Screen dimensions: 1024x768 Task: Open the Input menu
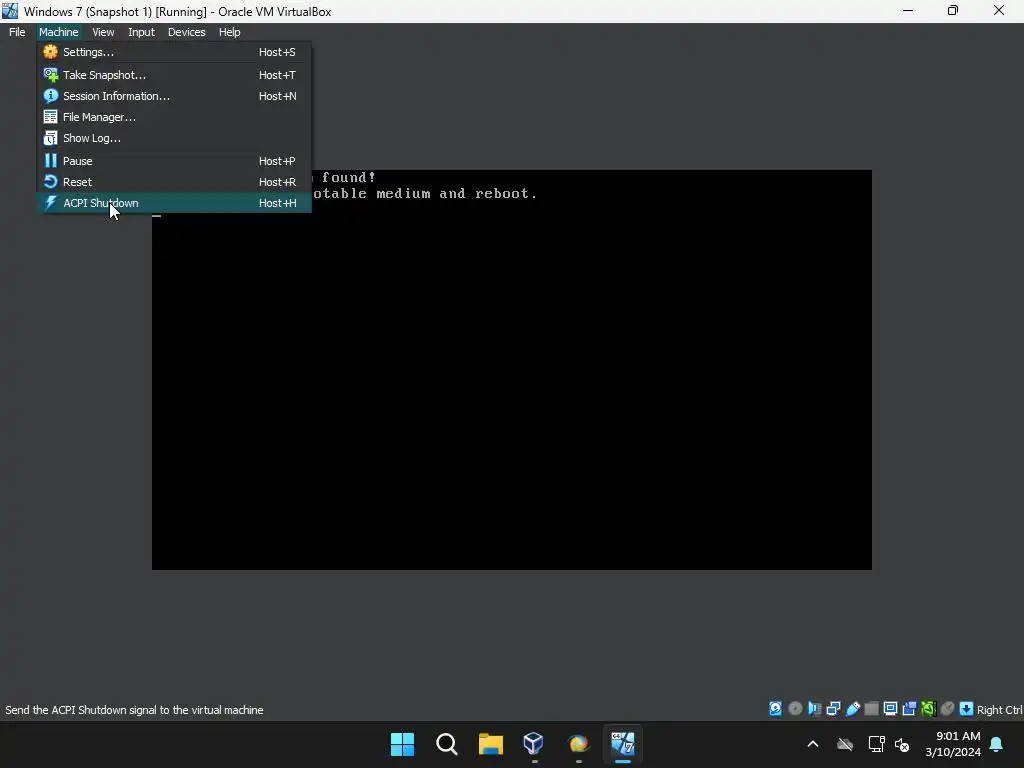141,32
